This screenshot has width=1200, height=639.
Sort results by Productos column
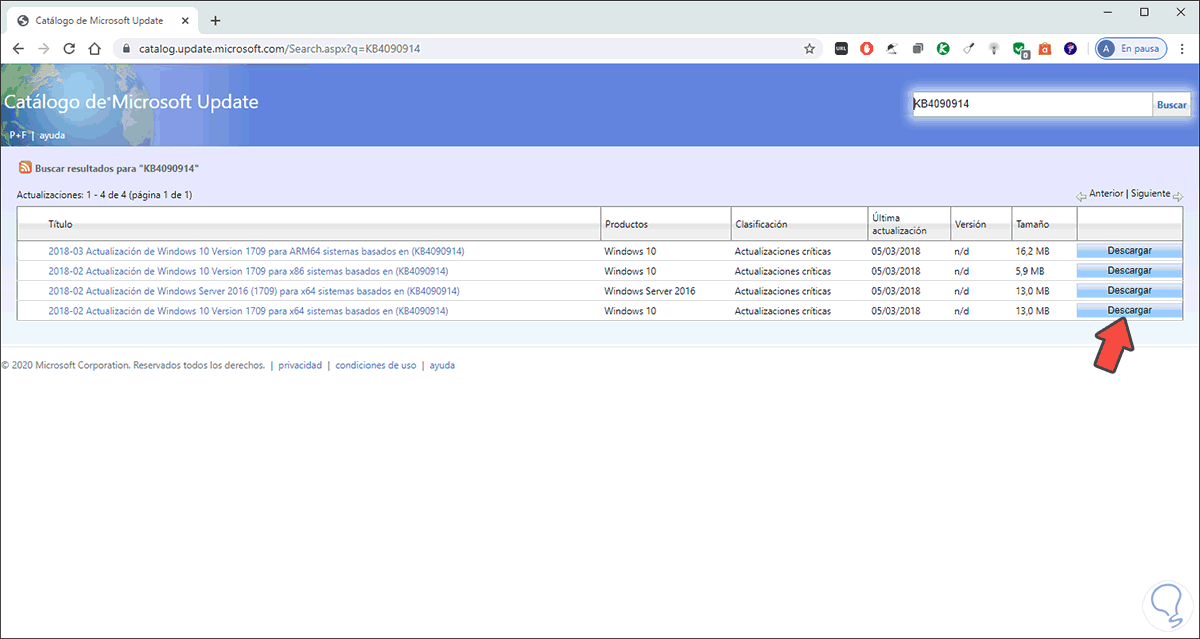coord(626,224)
